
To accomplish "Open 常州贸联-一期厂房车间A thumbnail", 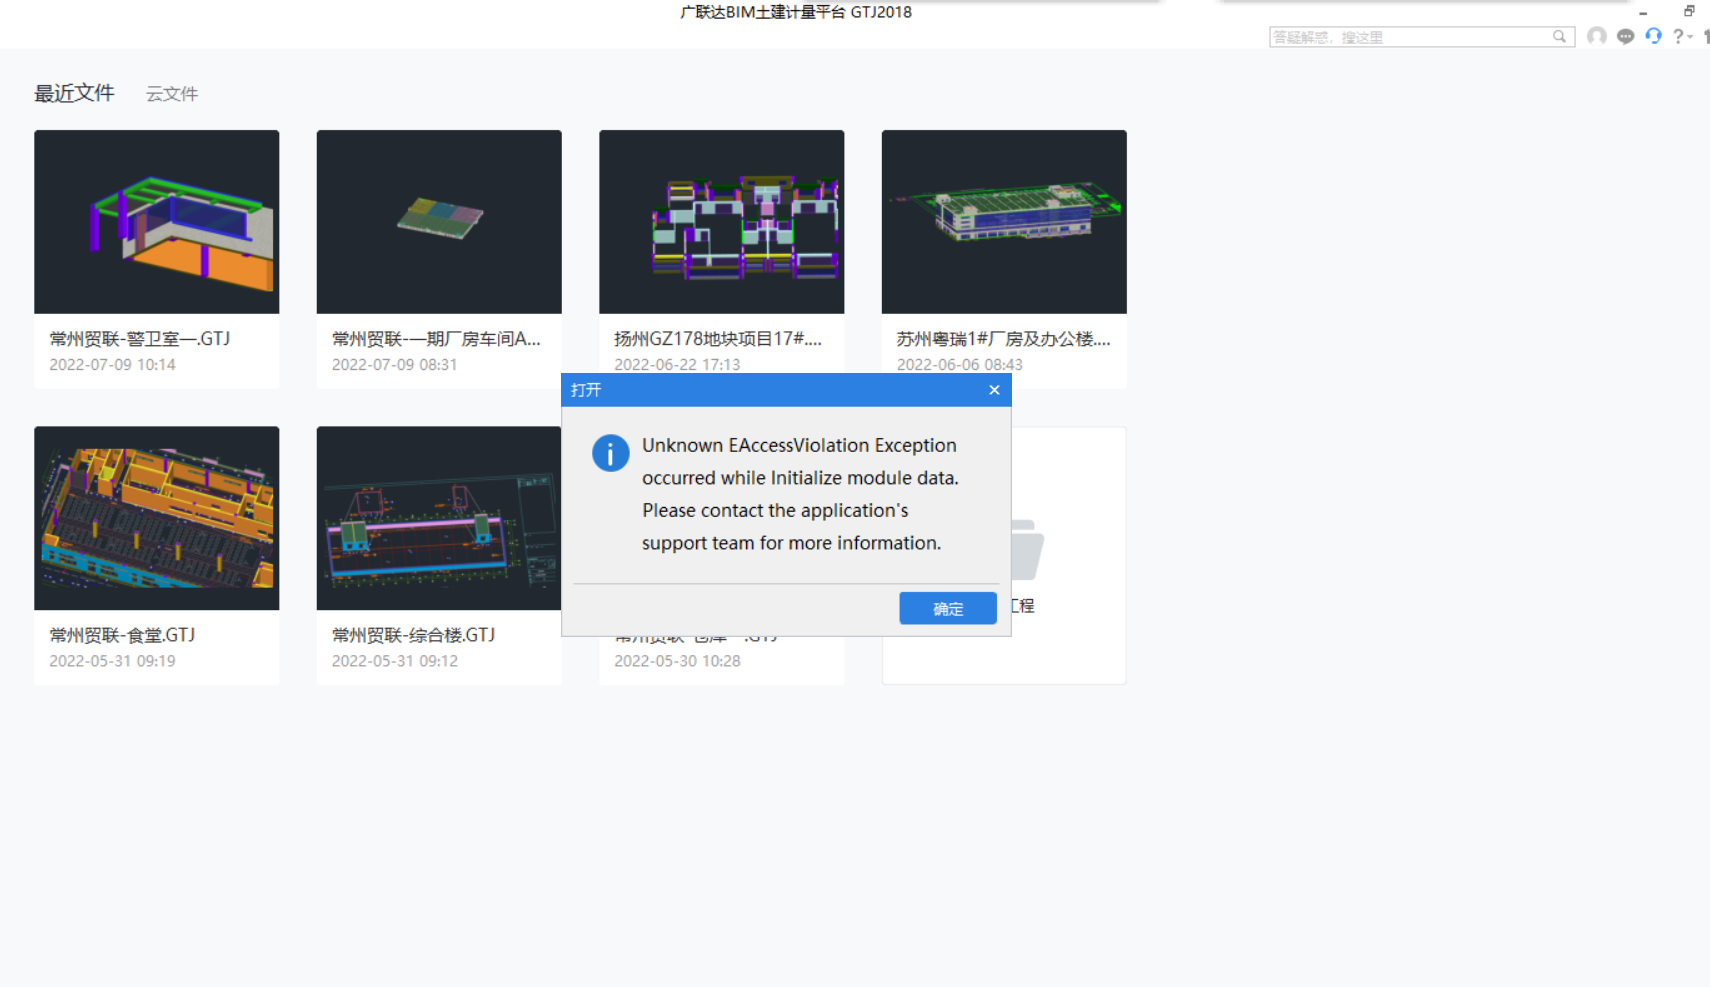I will pos(439,222).
